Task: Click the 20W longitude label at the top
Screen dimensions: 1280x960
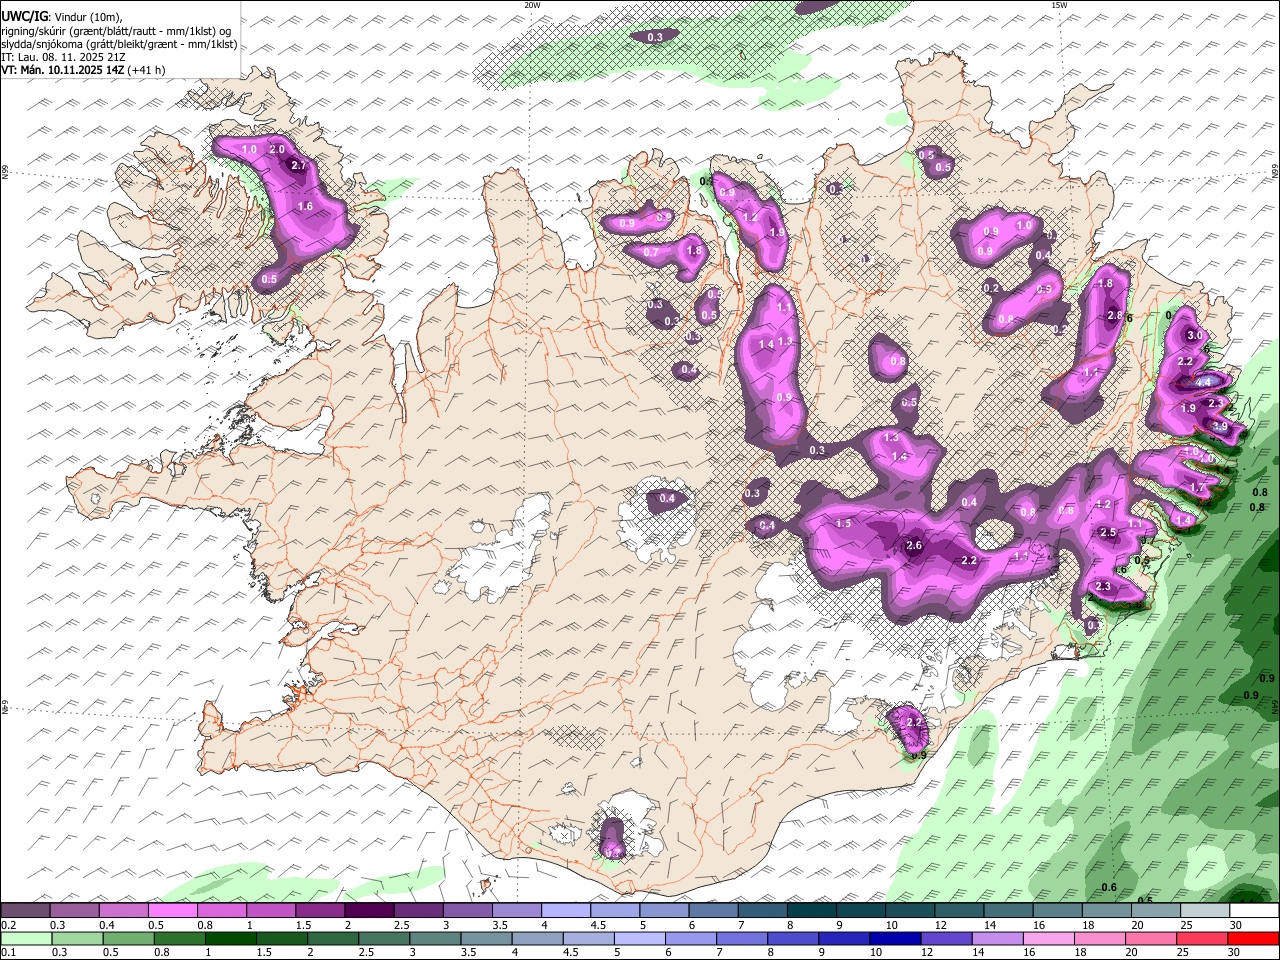Action: (532, 5)
